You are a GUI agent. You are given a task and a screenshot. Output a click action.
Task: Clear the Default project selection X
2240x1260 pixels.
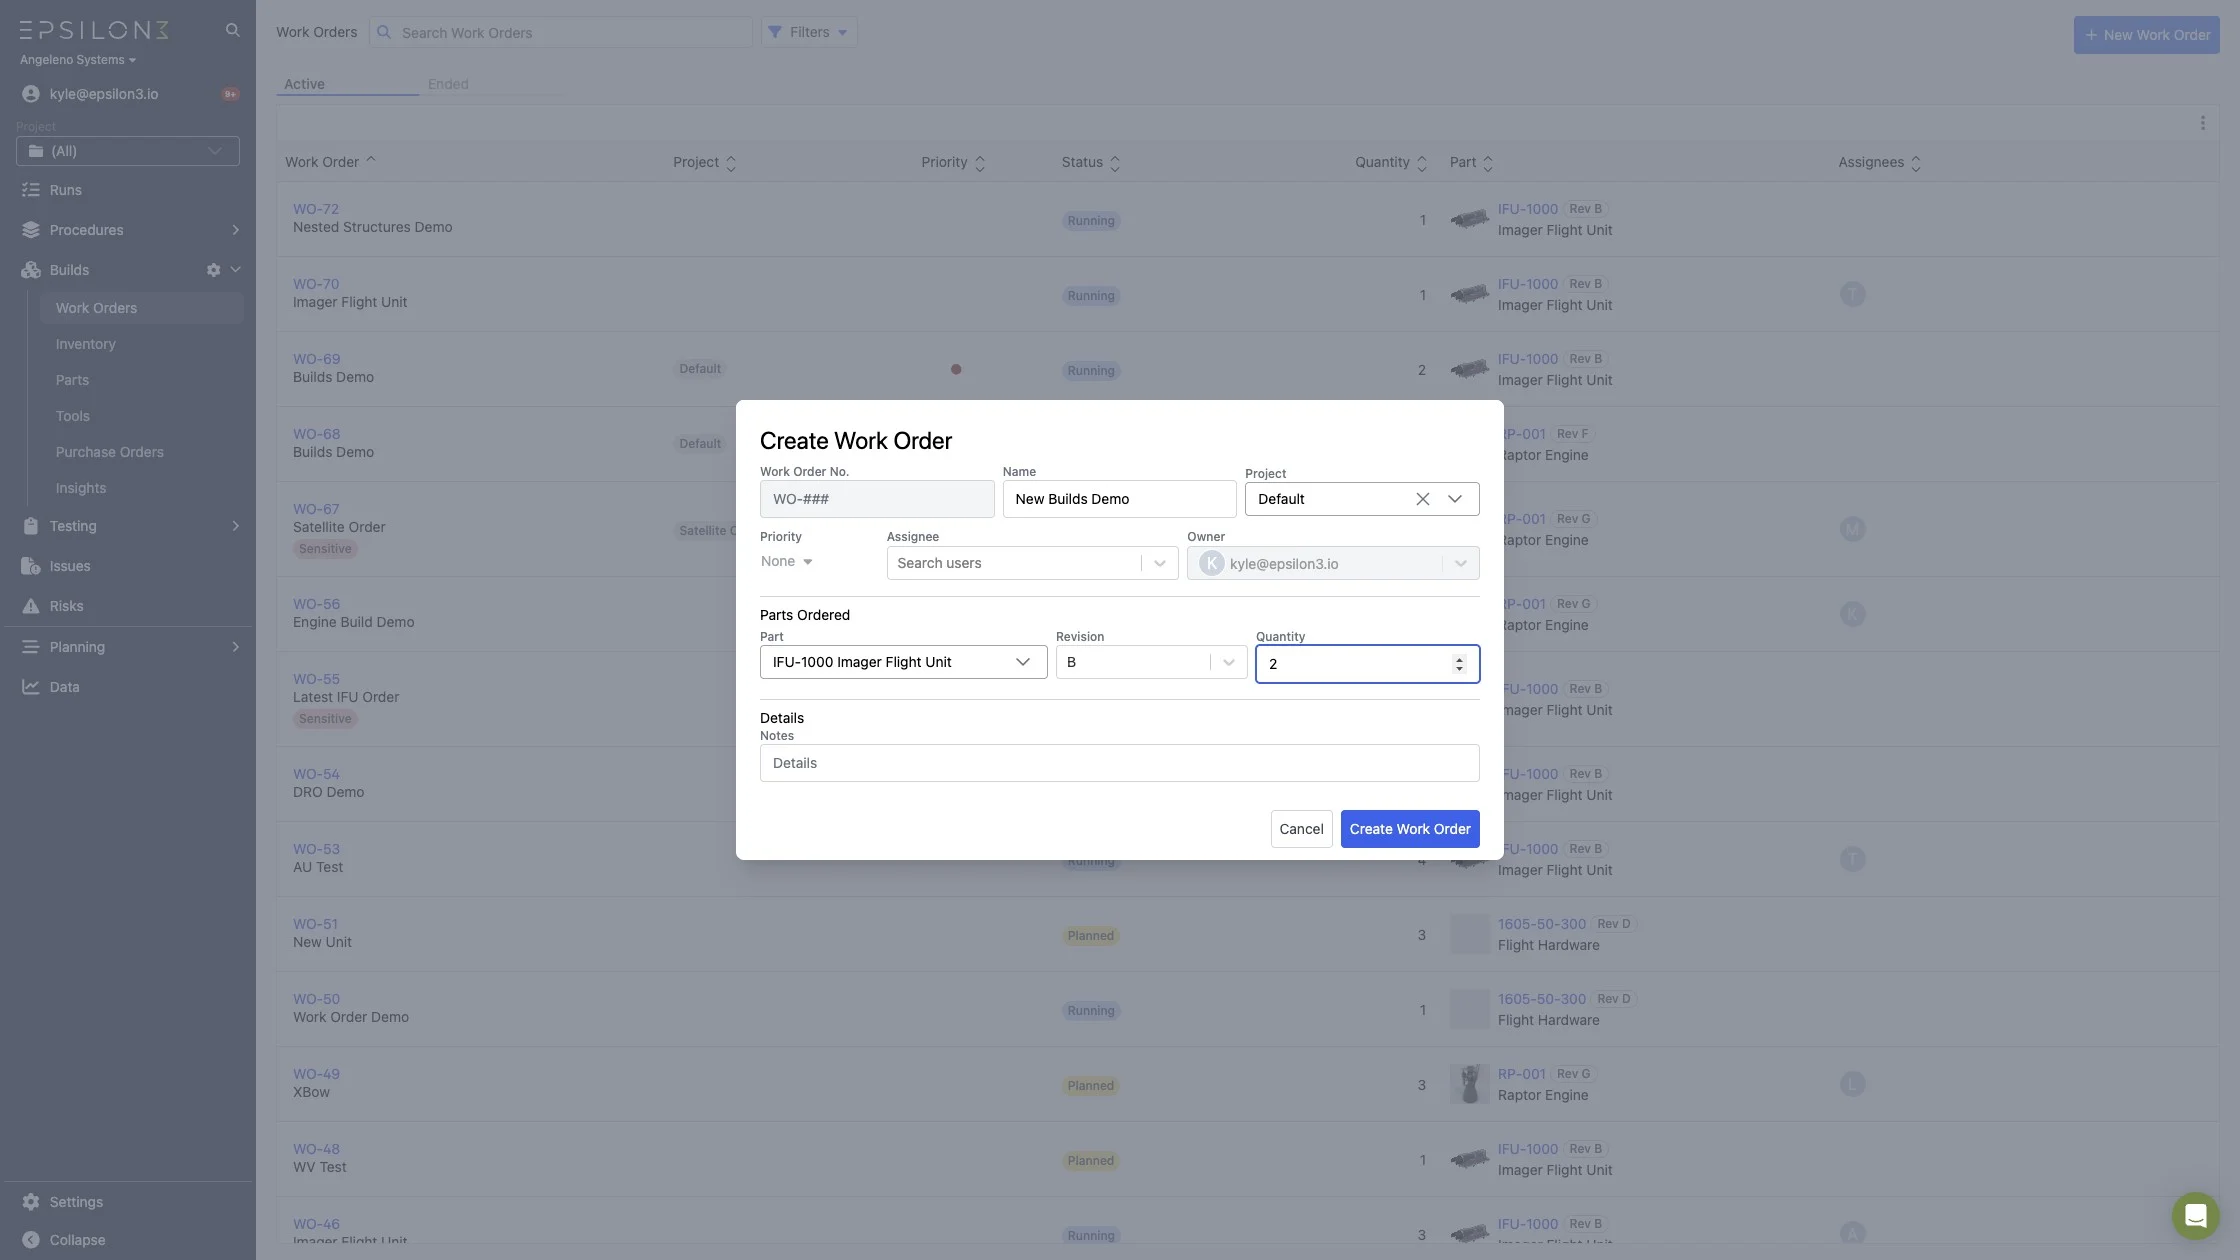[x=1422, y=499]
